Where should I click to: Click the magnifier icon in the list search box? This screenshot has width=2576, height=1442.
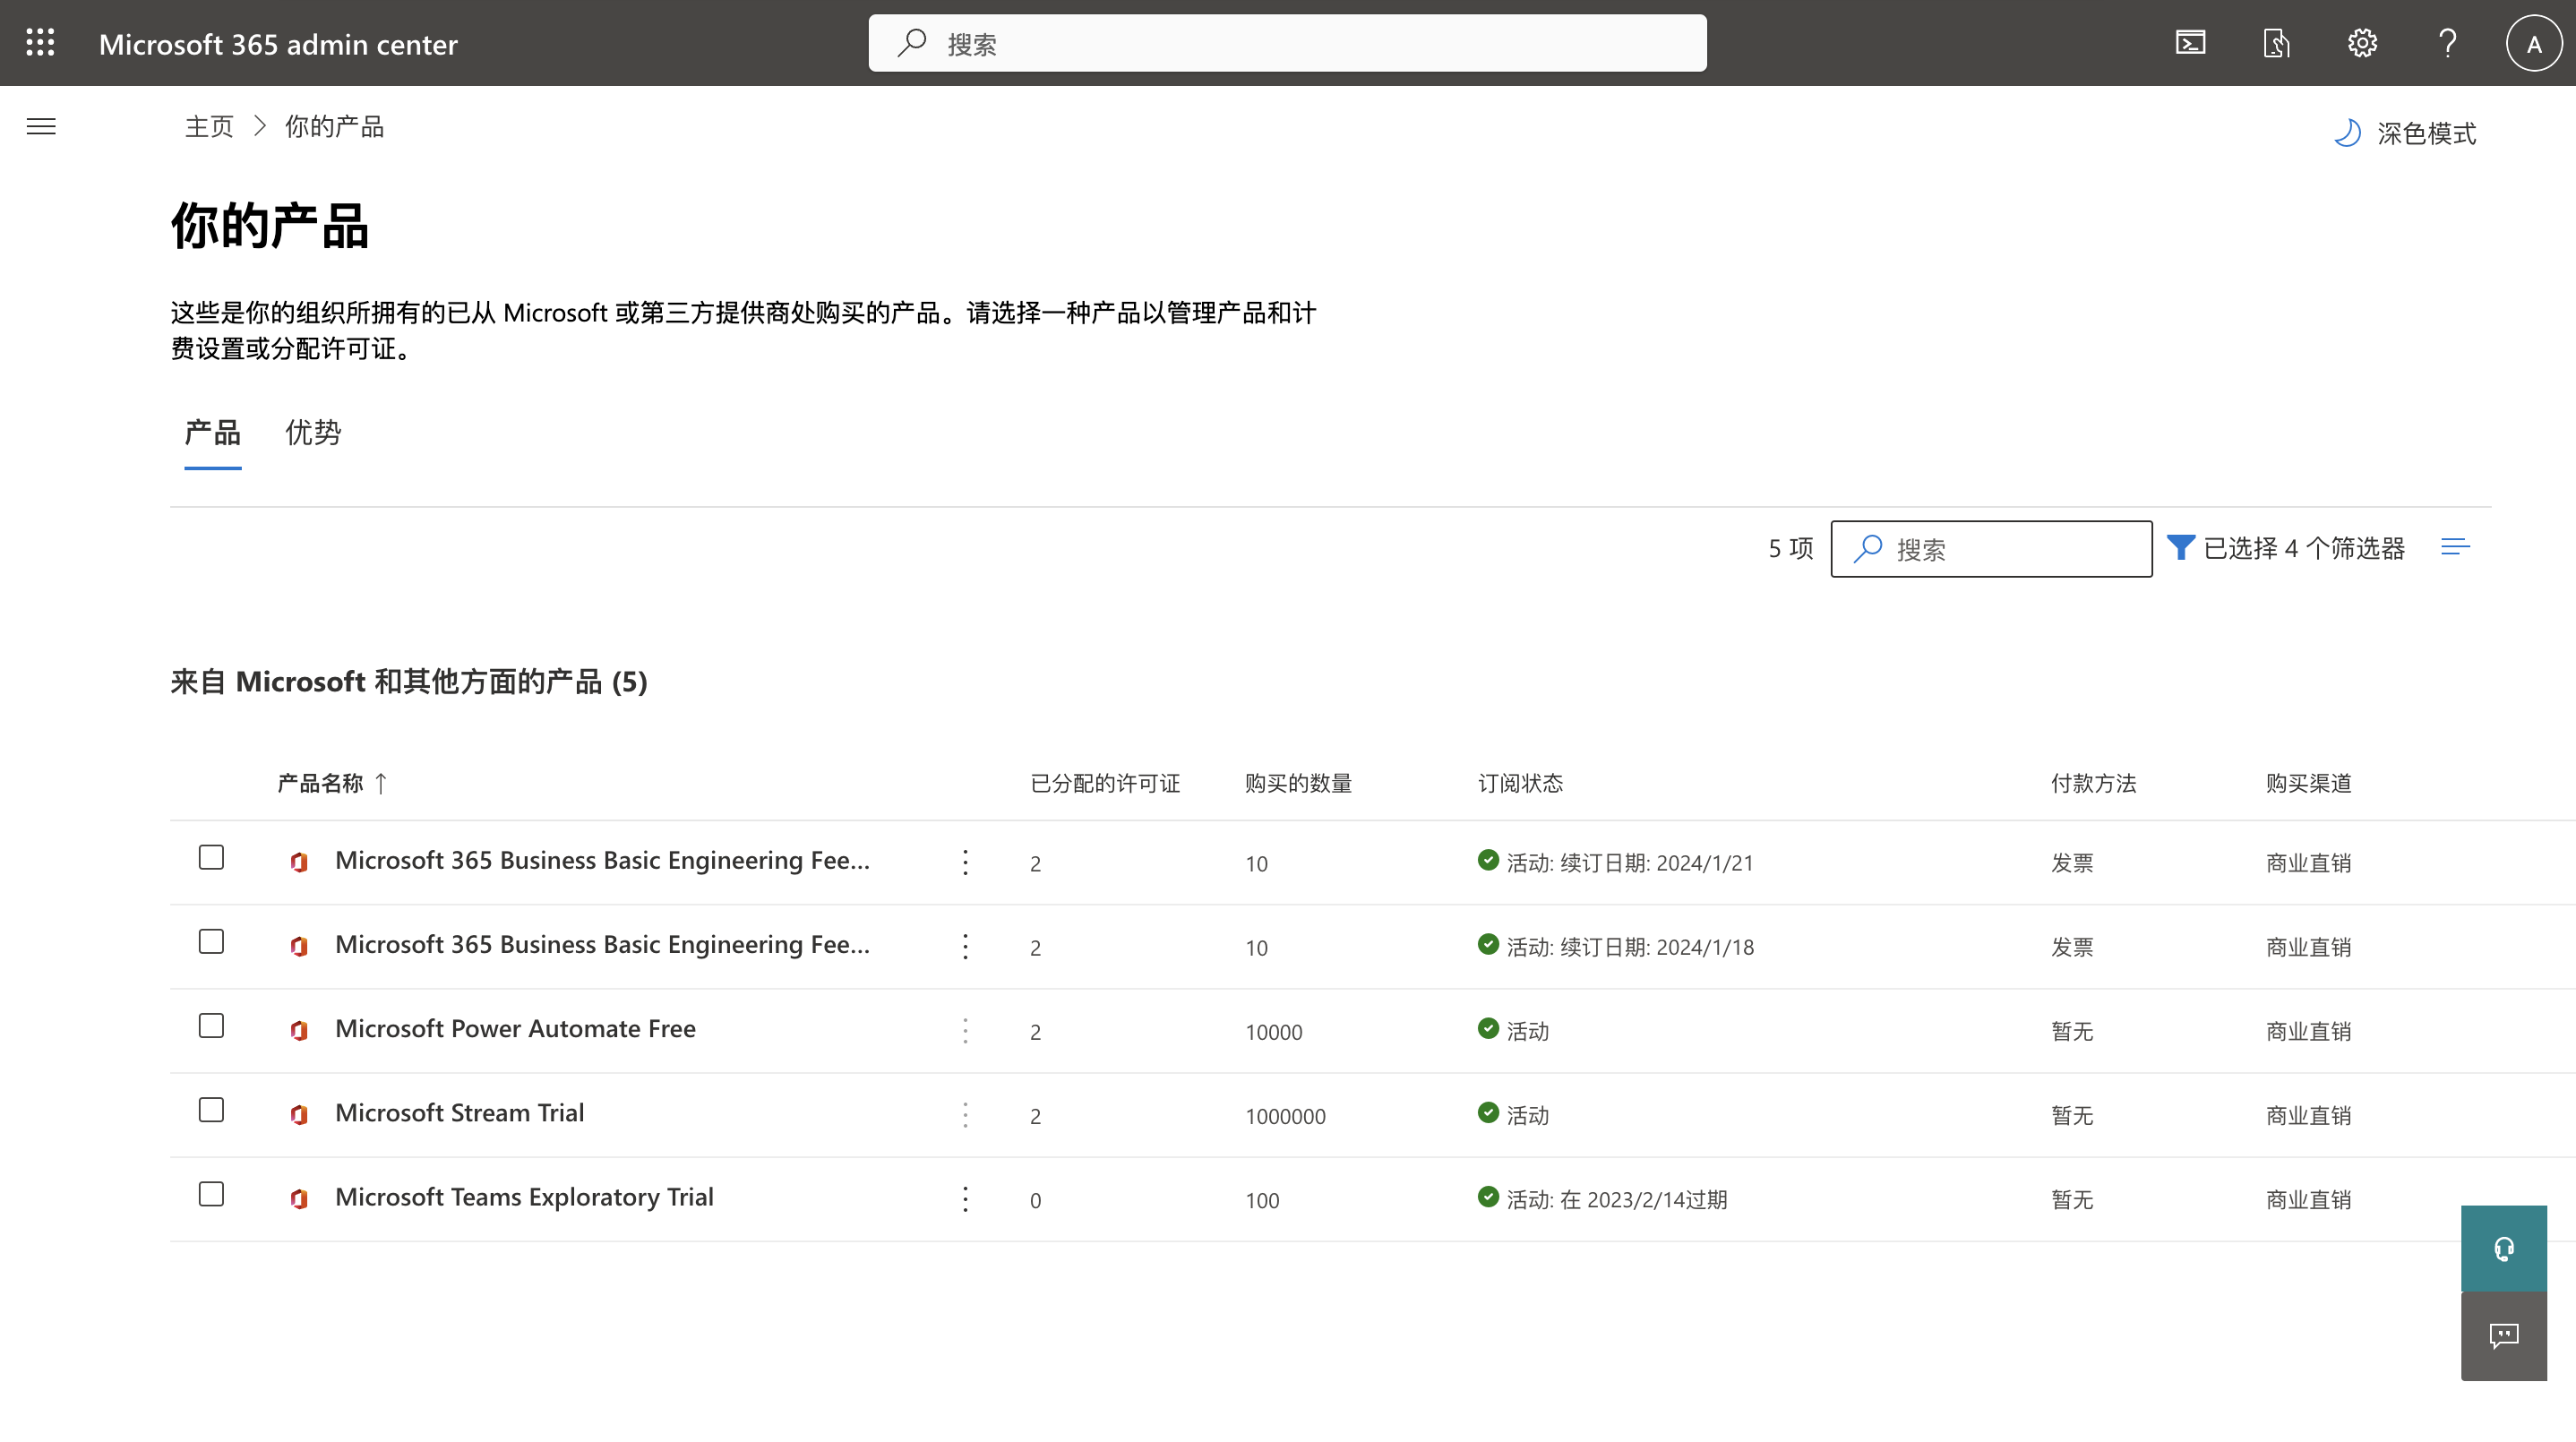(x=1868, y=548)
